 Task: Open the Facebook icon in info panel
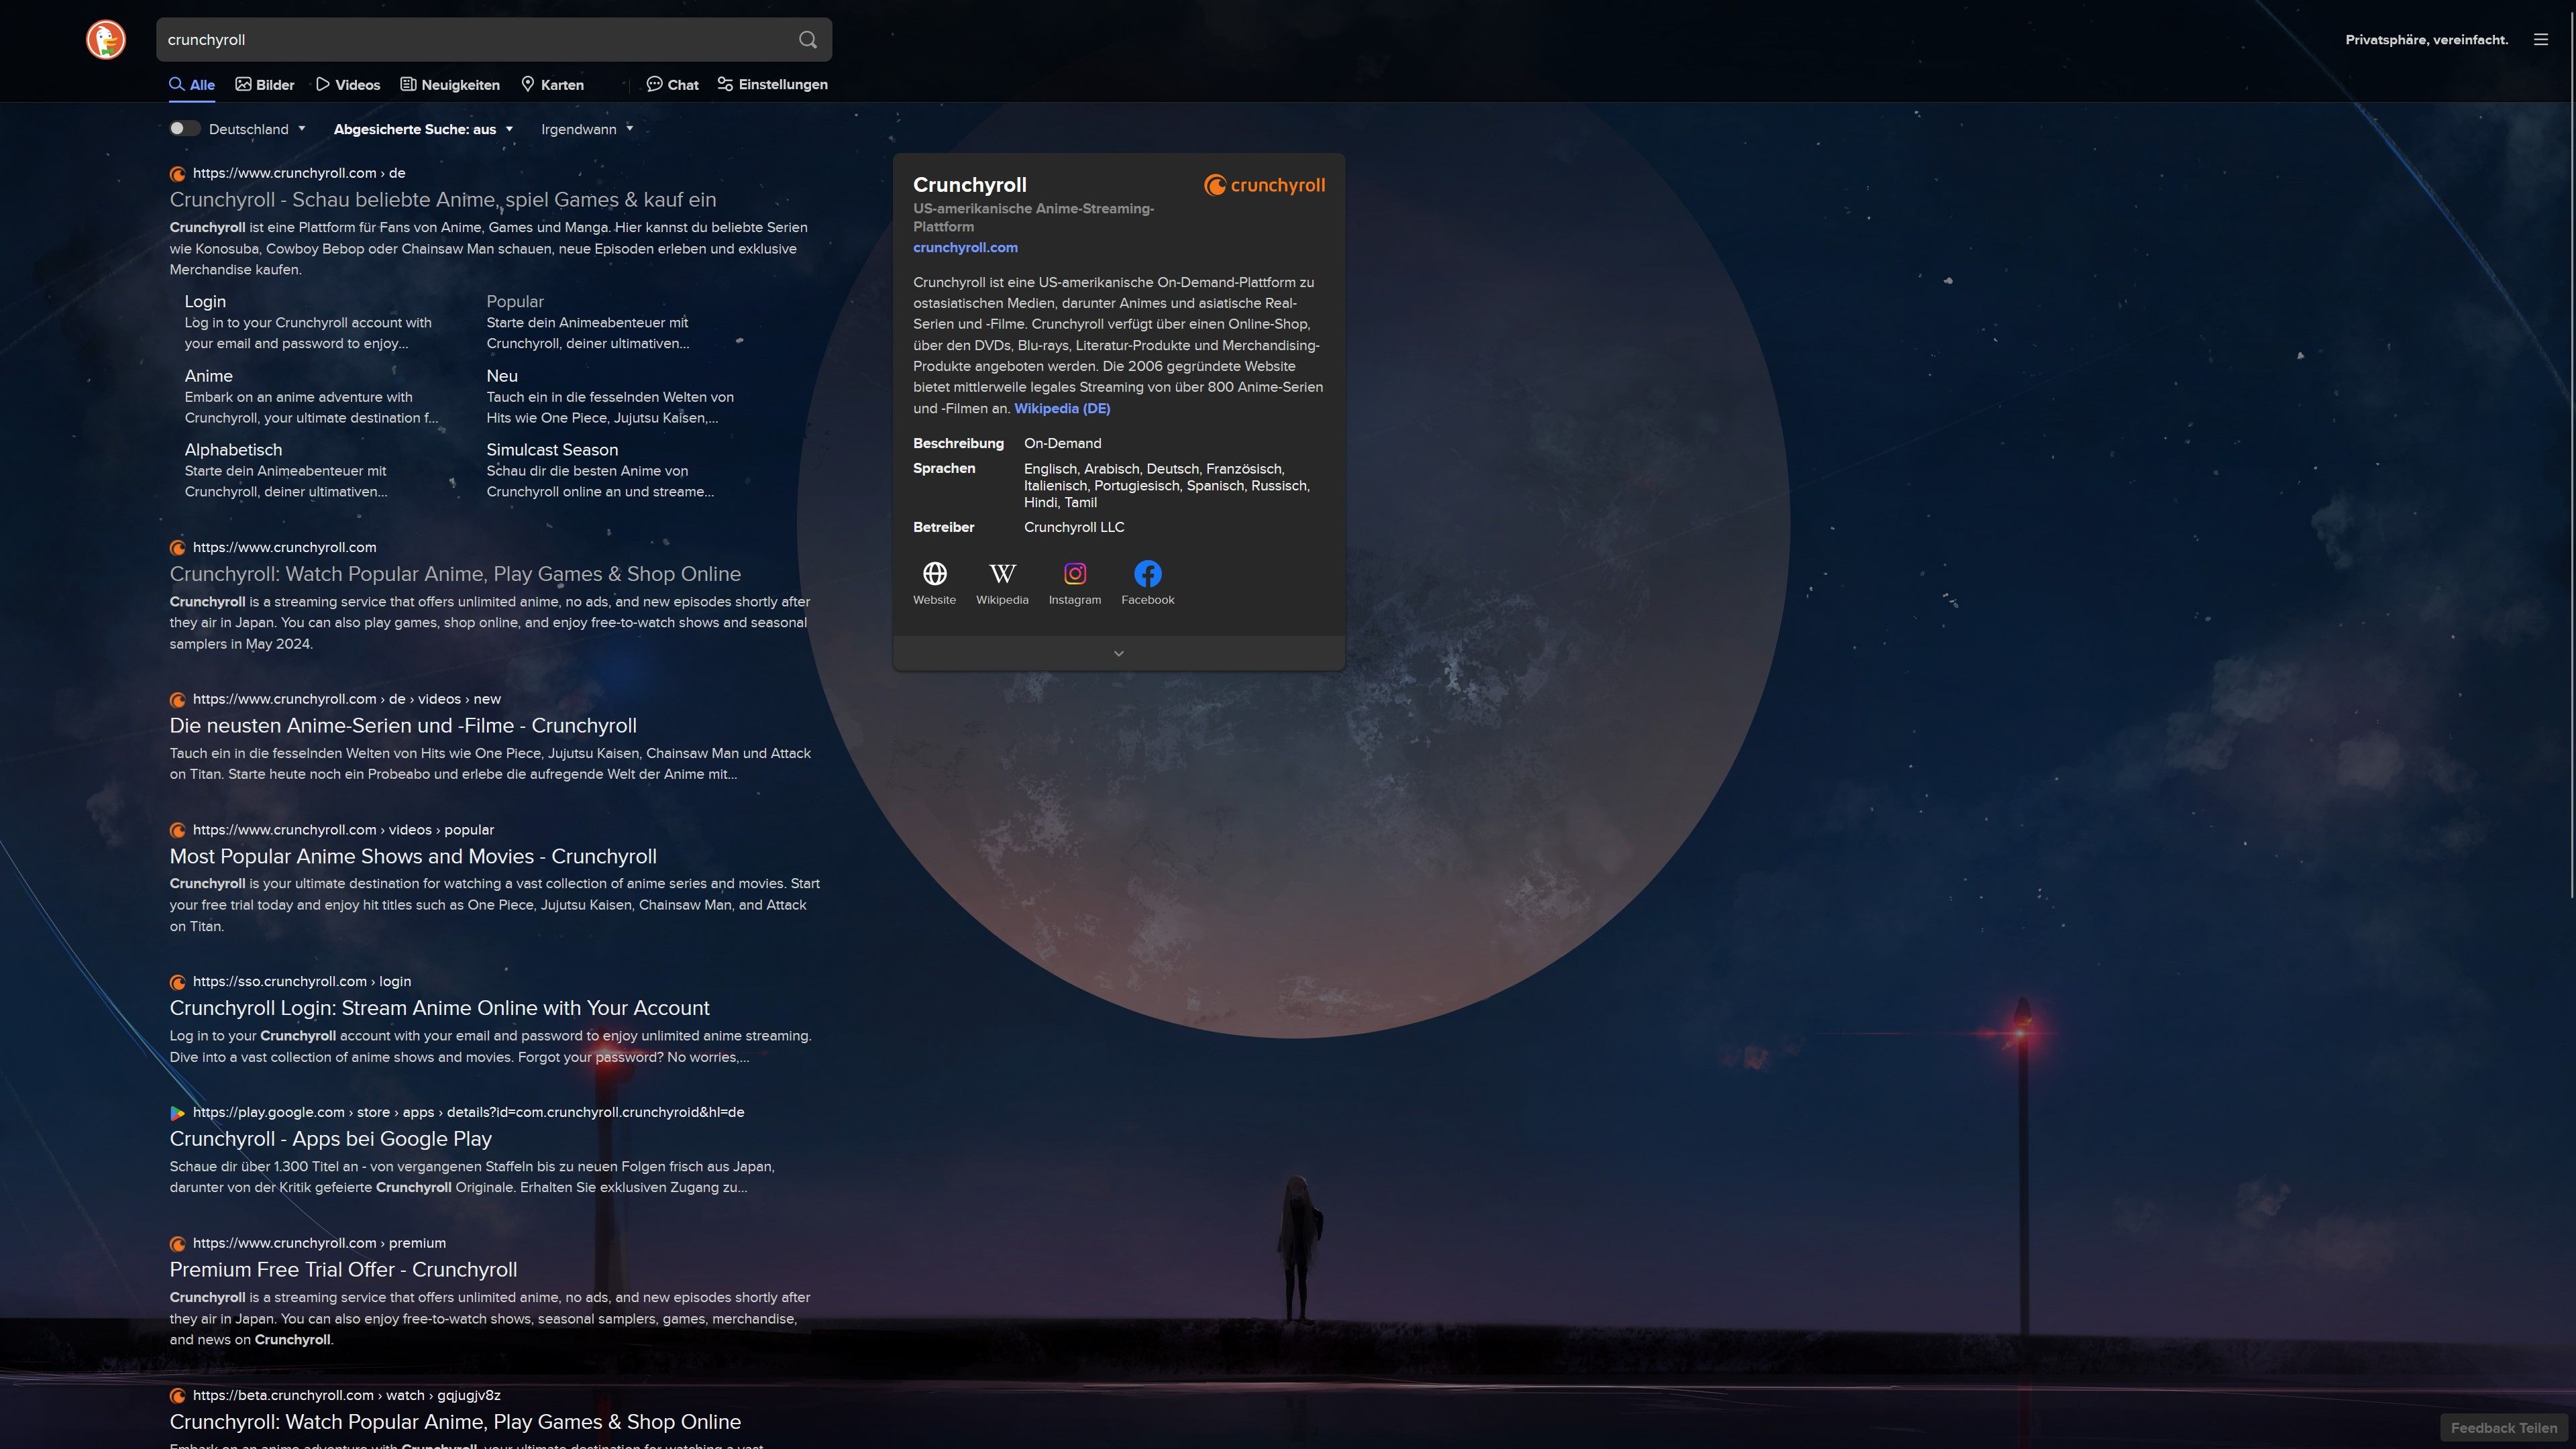coord(1148,574)
